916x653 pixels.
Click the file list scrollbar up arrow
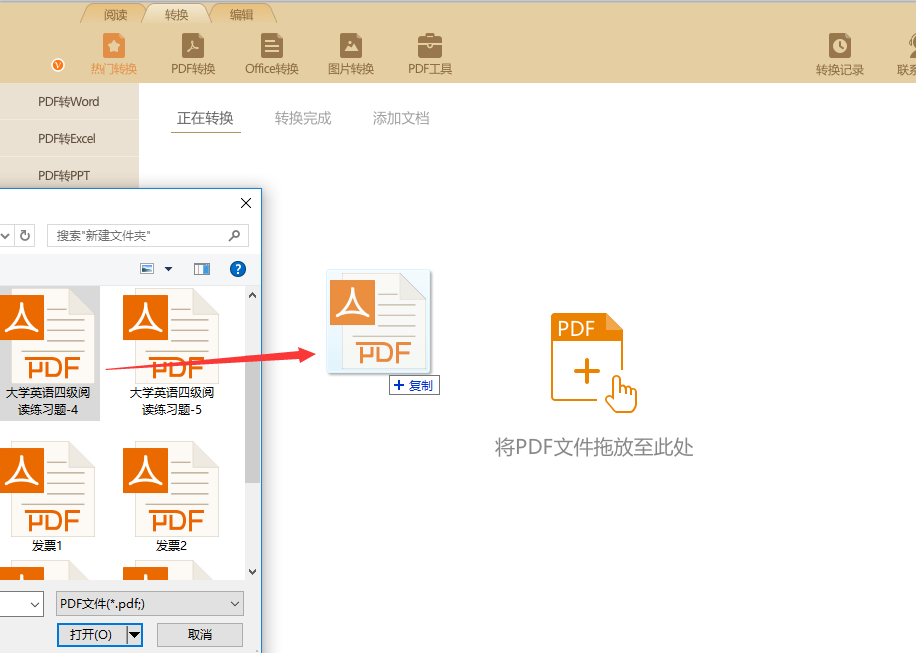(252, 295)
